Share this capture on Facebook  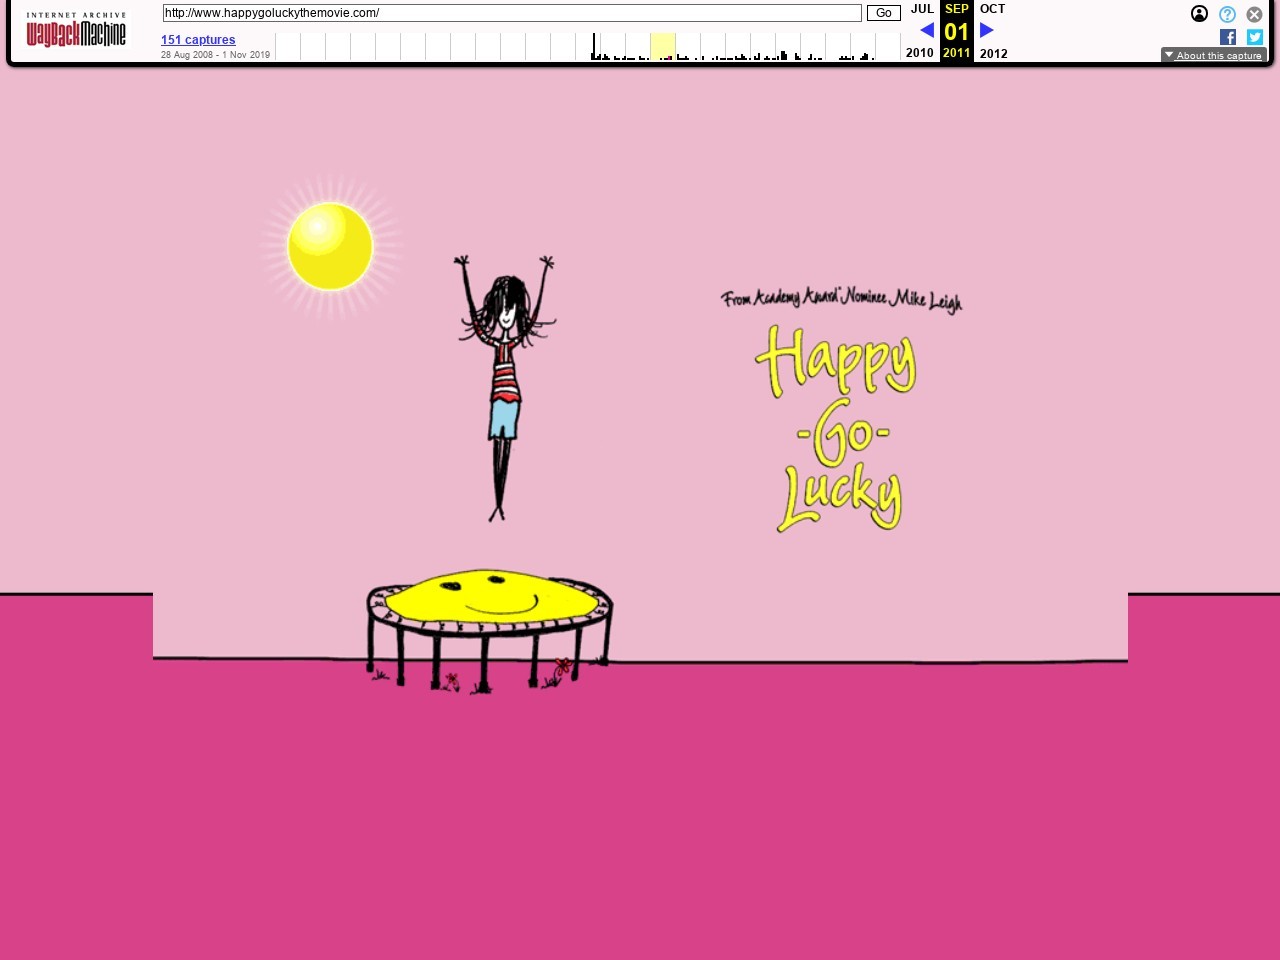[x=1228, y=37]
